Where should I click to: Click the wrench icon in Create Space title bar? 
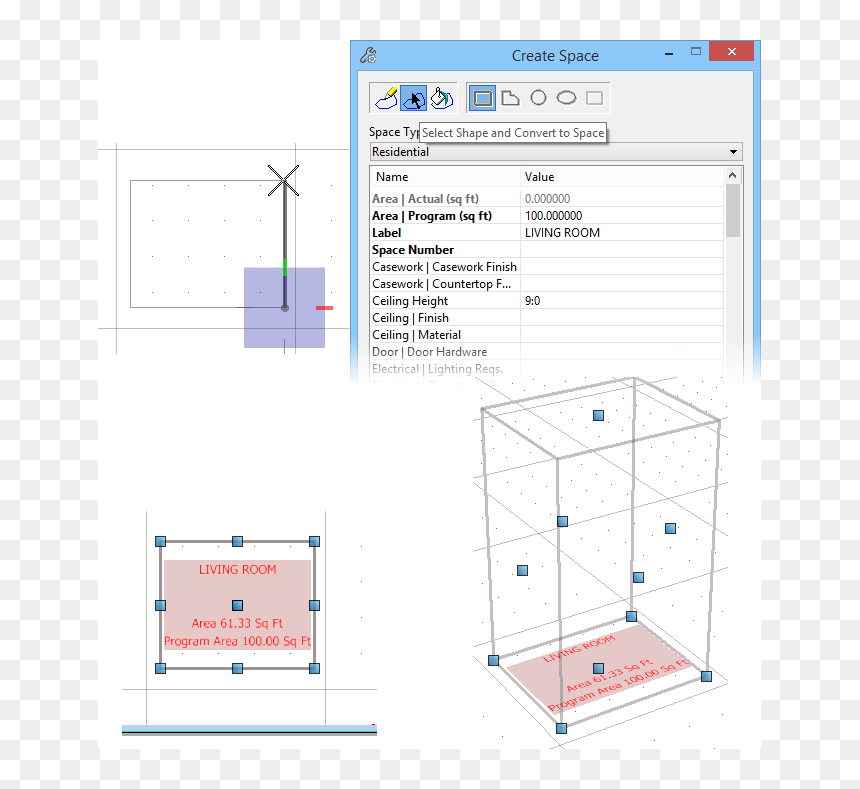click(368, 55)
